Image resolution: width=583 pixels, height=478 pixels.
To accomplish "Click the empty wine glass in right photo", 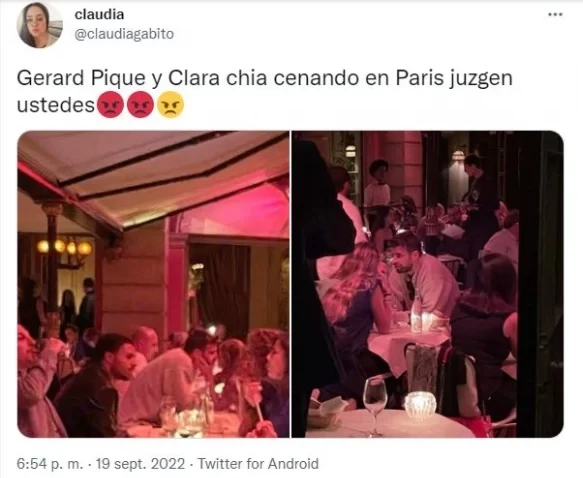I will 375,404.
